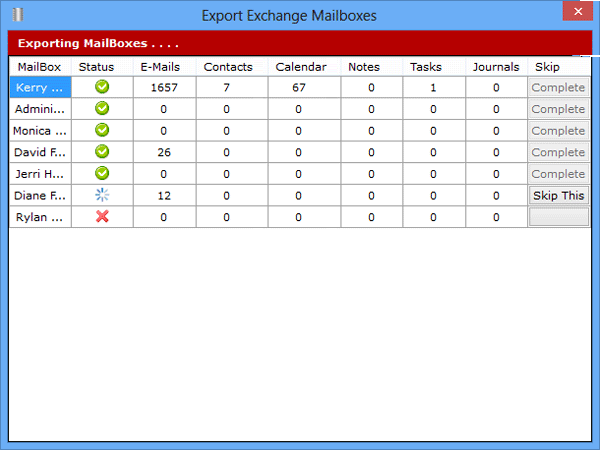
Task: Click the Journals value 0 for Kerry
Action: point(496,88)
